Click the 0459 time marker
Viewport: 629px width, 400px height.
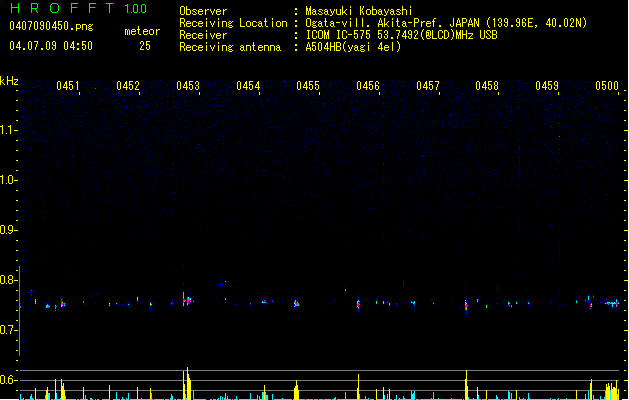[x=547, y=86]
